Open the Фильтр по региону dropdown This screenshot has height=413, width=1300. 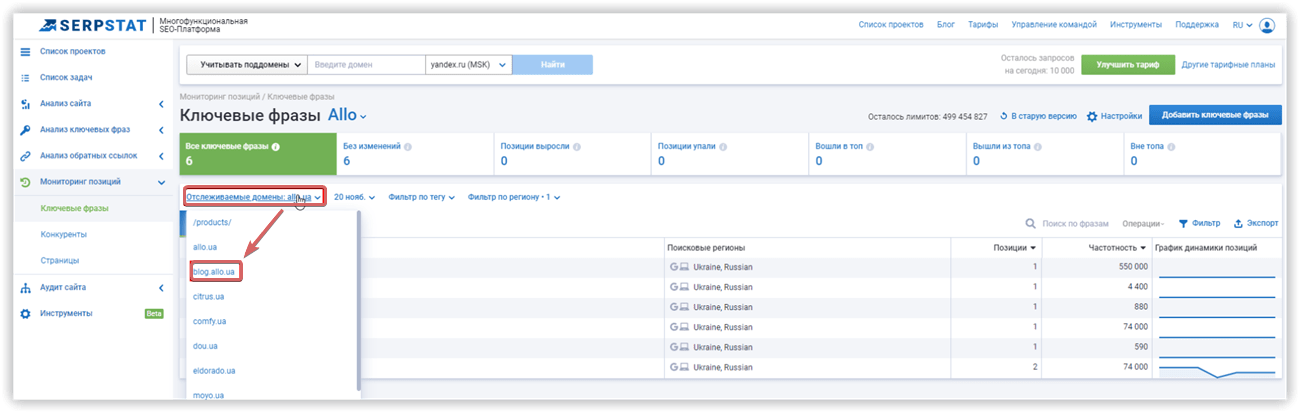tap(514, 197)
